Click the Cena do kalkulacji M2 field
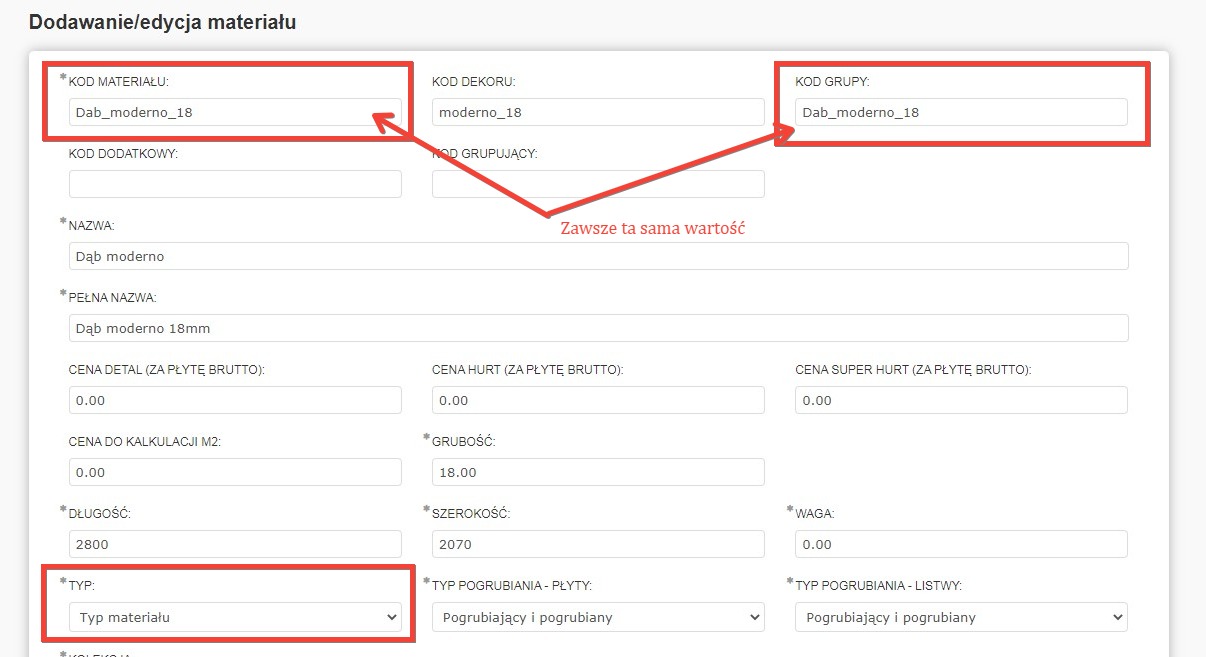The height and width of the screenshot is (657, 1206). (235, 472)
